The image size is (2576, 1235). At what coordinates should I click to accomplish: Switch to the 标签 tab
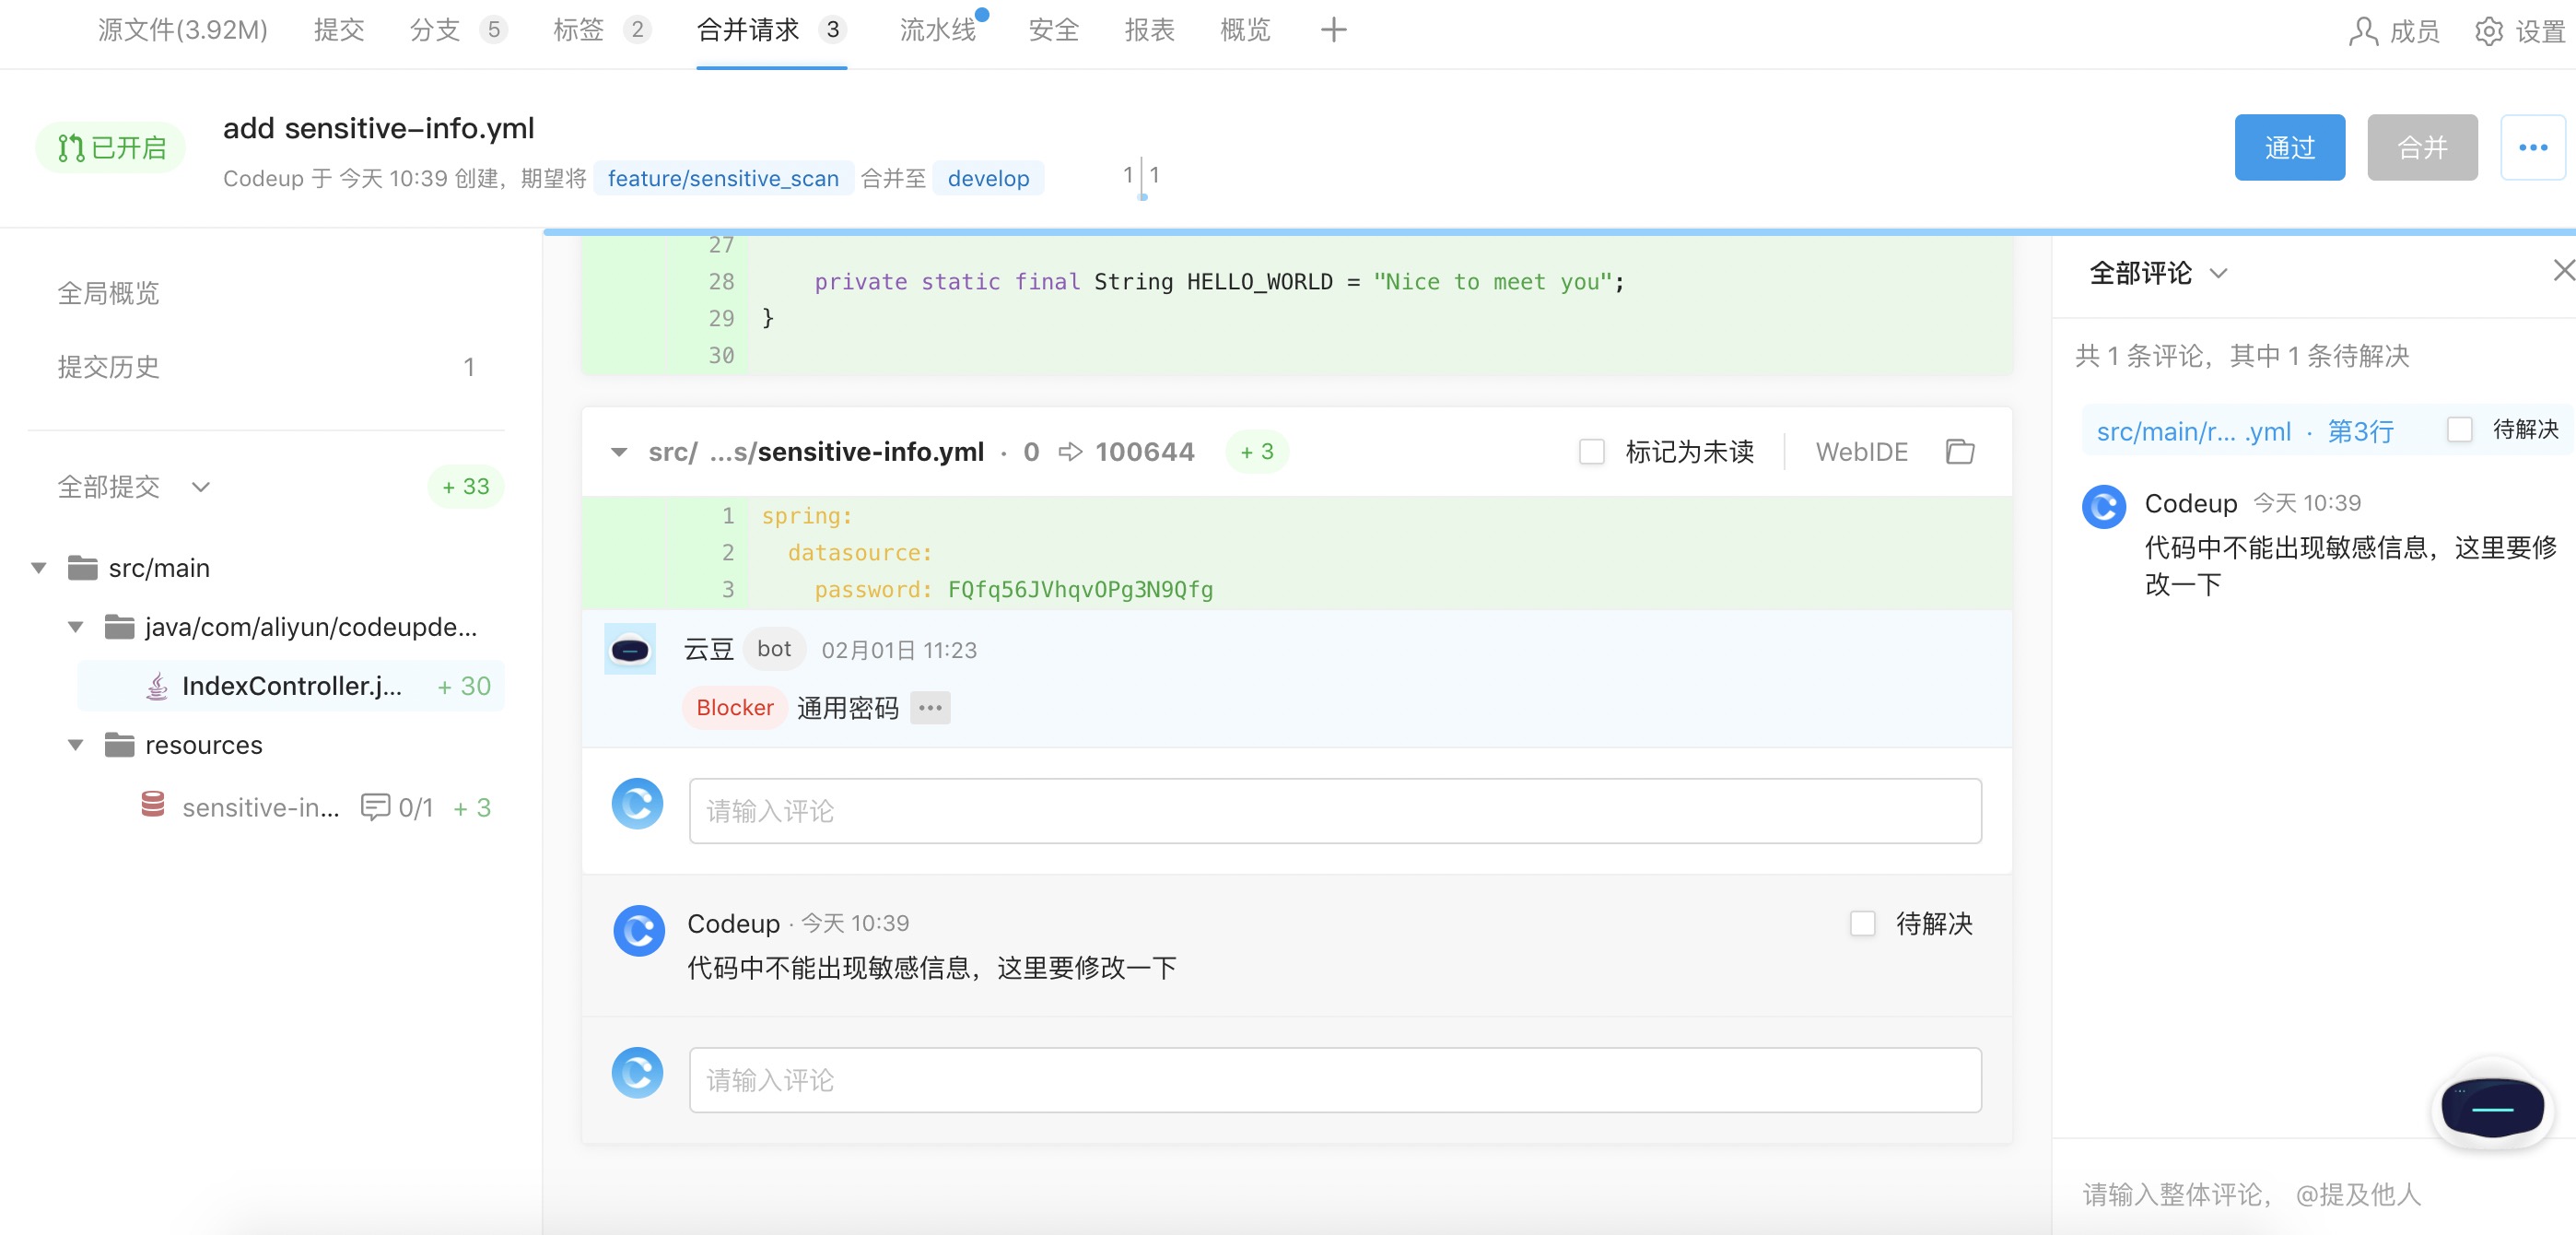click(602, 30)
